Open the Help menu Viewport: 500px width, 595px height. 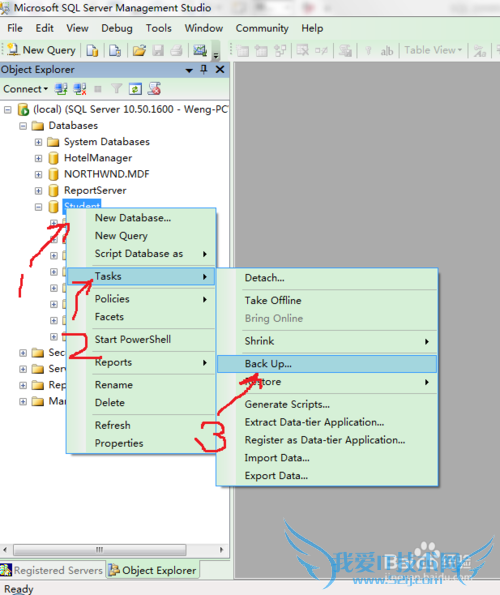click(312, 28)
